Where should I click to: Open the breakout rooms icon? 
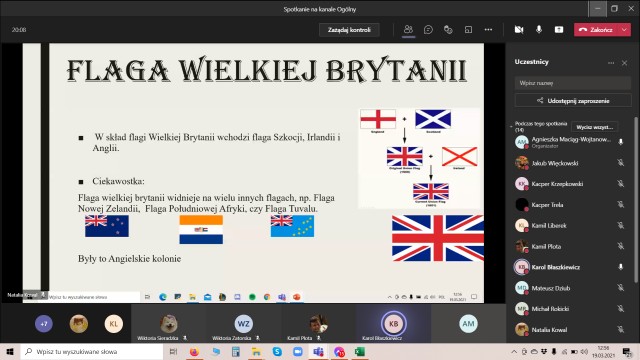coord(468,29)
